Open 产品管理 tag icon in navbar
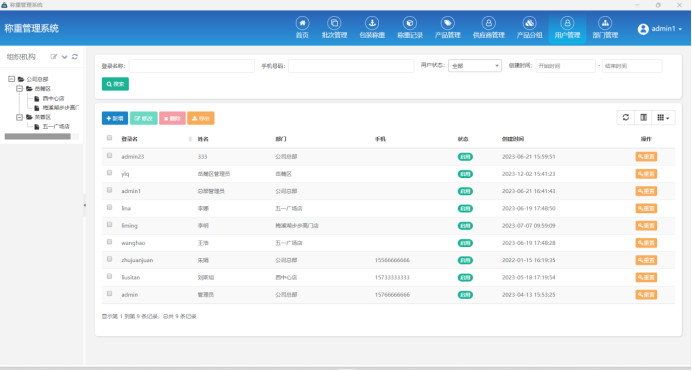 point(448,23)
